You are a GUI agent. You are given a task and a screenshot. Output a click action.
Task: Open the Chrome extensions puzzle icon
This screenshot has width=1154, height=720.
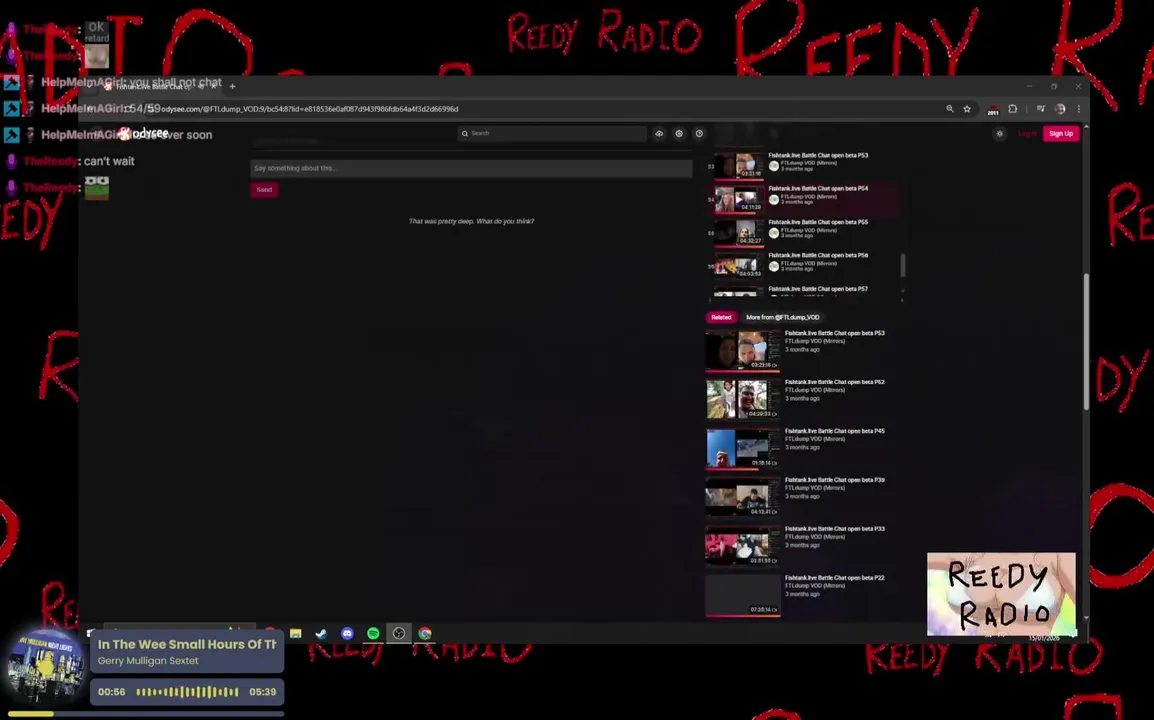(x=1013, y=109)
